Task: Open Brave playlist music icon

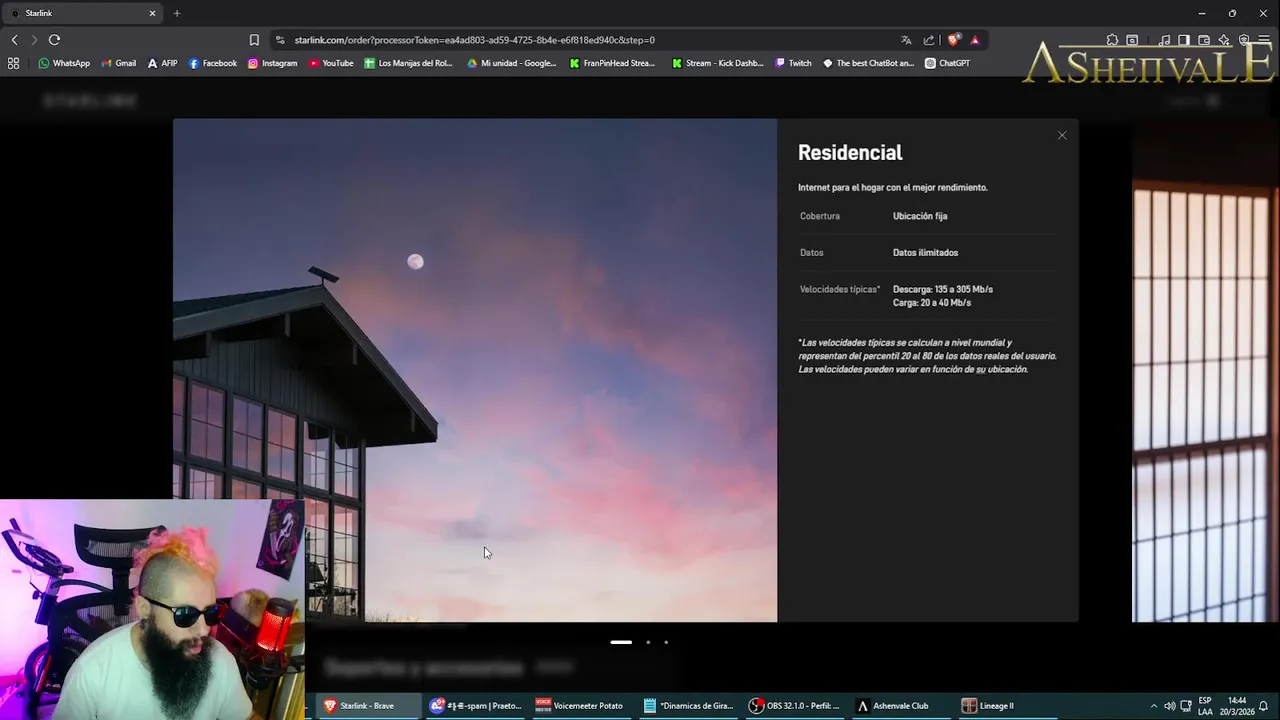Action: point(1164,40)
